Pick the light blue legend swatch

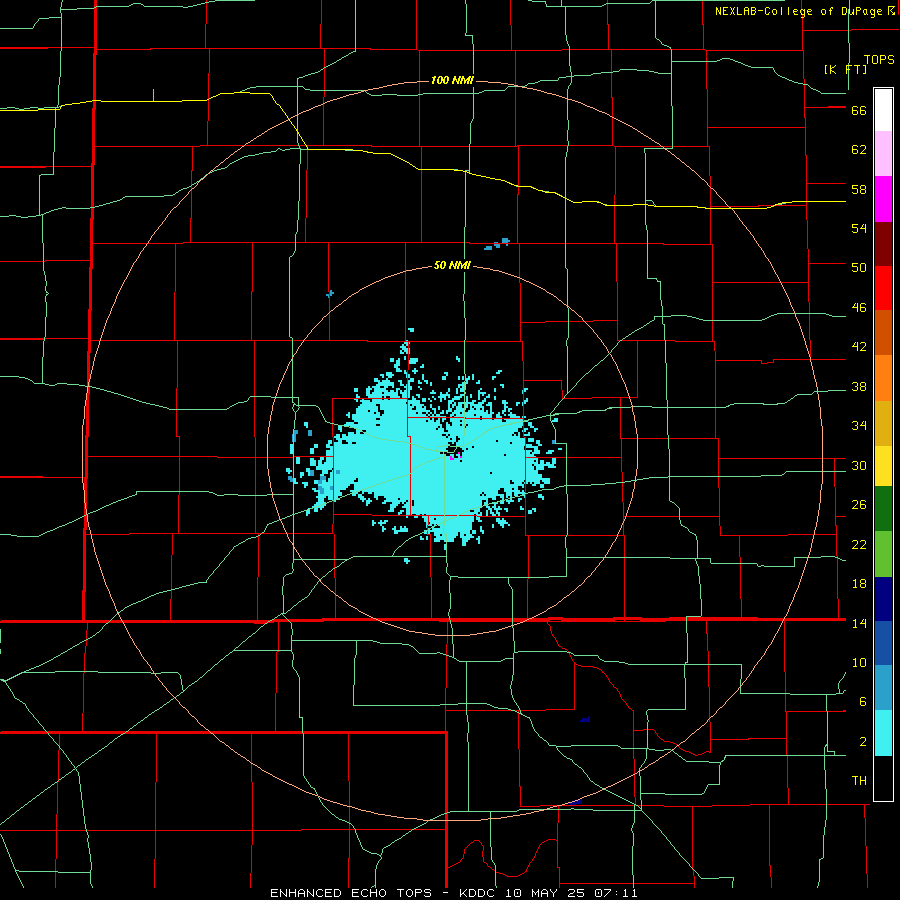(883, 688)
